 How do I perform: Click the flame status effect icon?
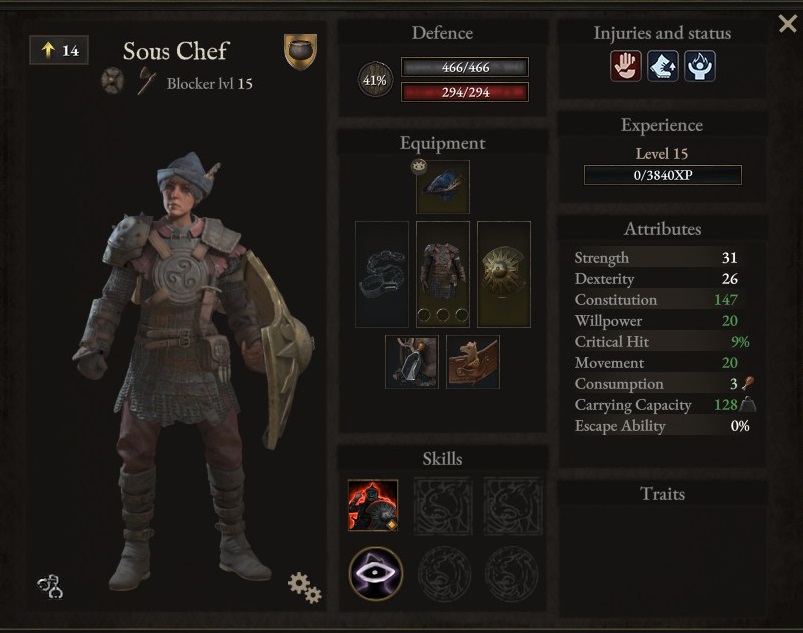(700, 66)
